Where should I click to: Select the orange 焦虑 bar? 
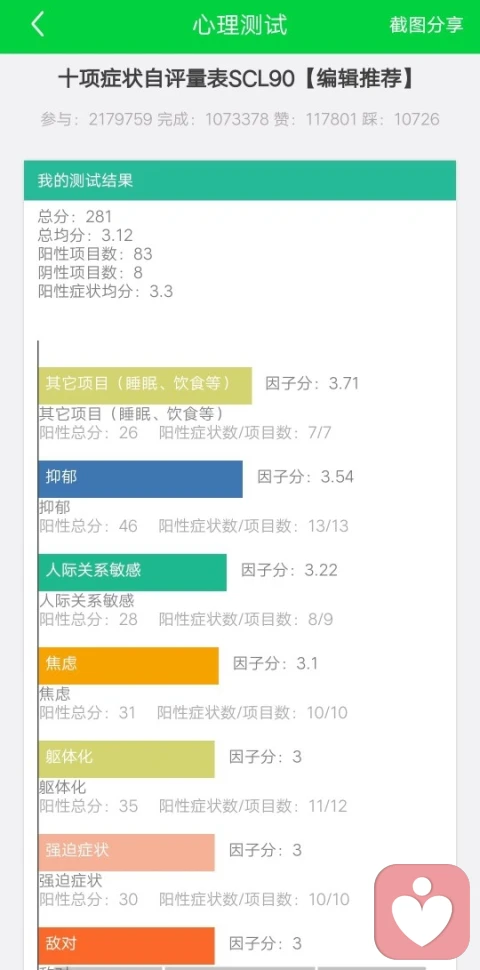click(129, 666)
